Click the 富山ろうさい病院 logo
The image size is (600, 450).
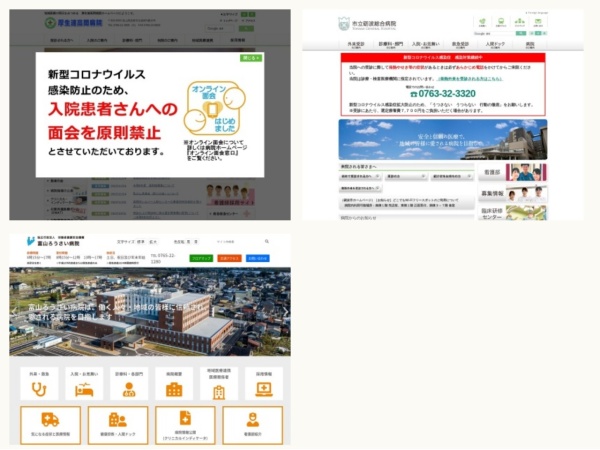(55, 241)
